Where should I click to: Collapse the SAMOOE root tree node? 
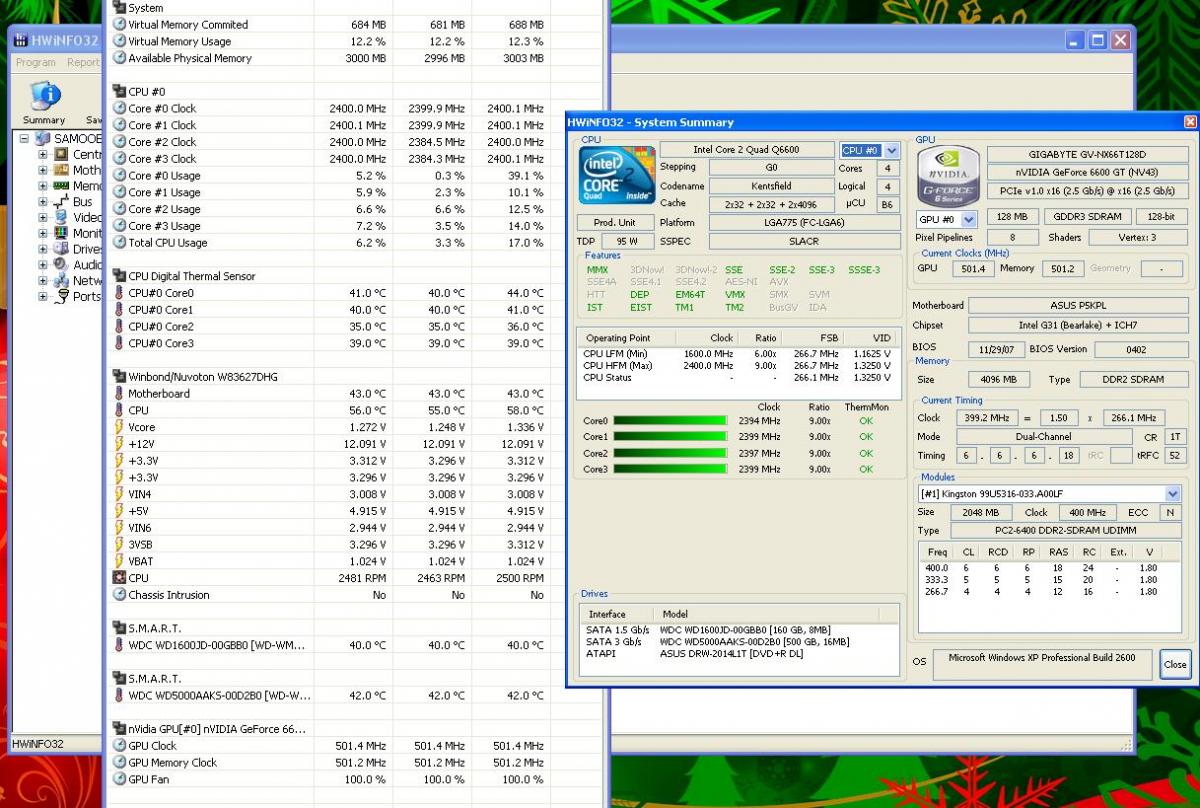point(24,139)
